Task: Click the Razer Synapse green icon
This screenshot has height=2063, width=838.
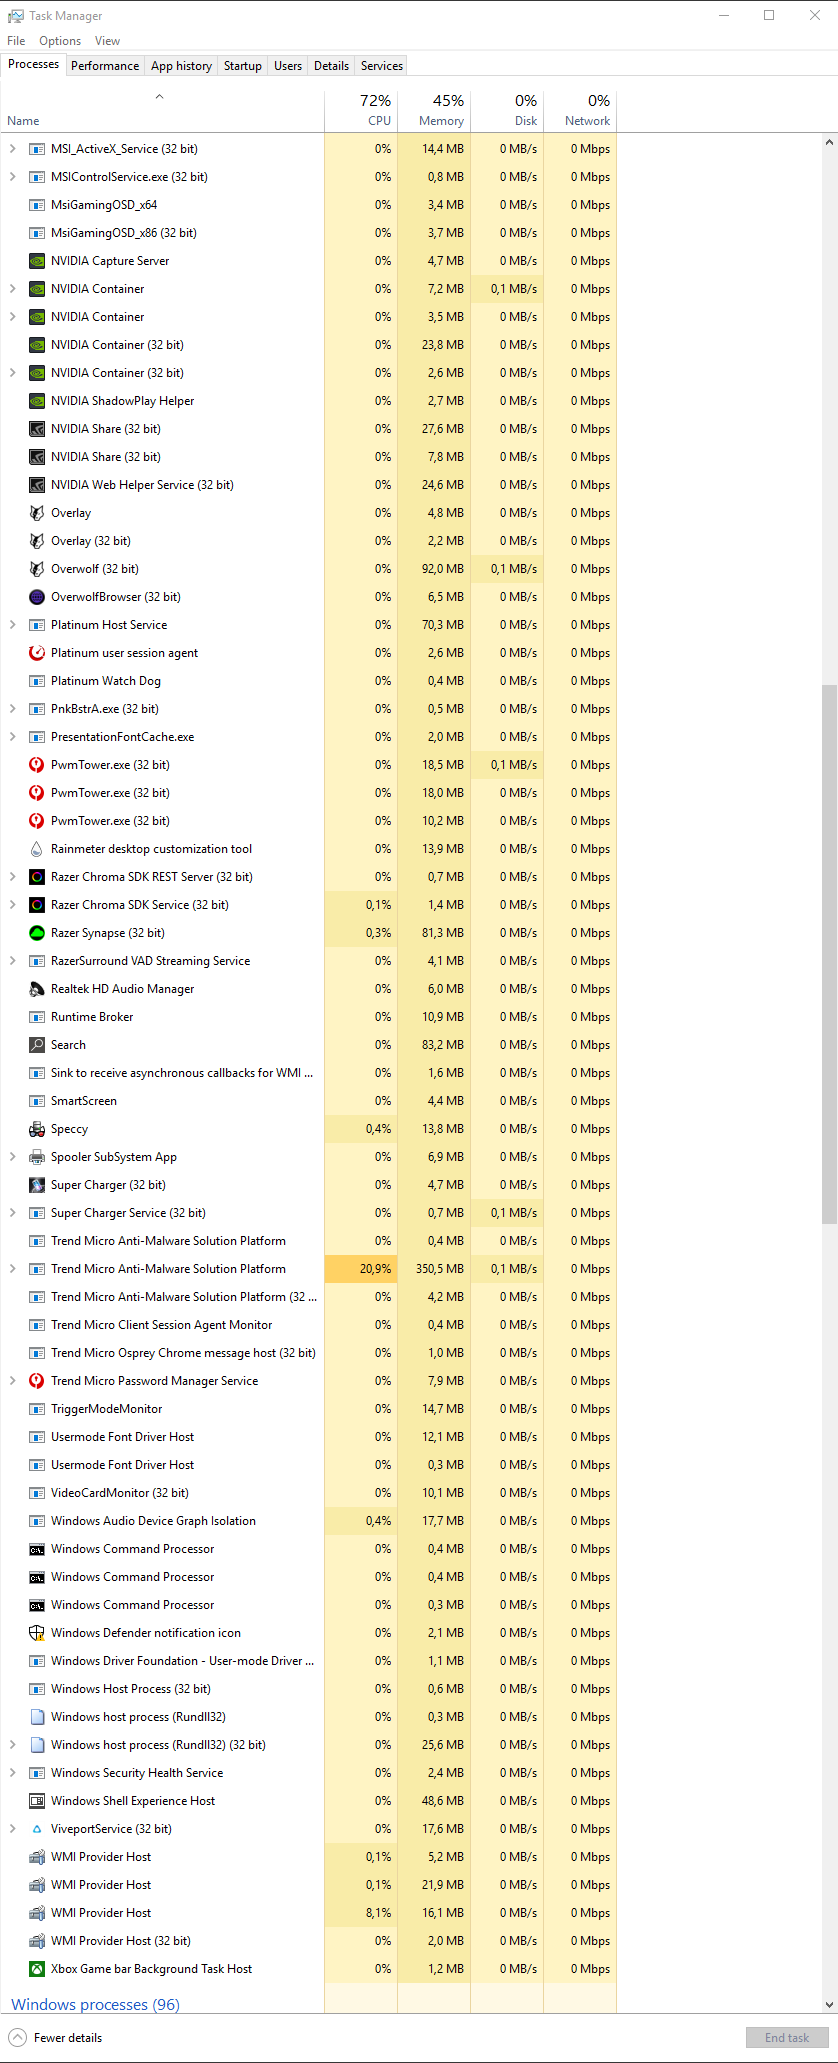Action: point(37,933)
